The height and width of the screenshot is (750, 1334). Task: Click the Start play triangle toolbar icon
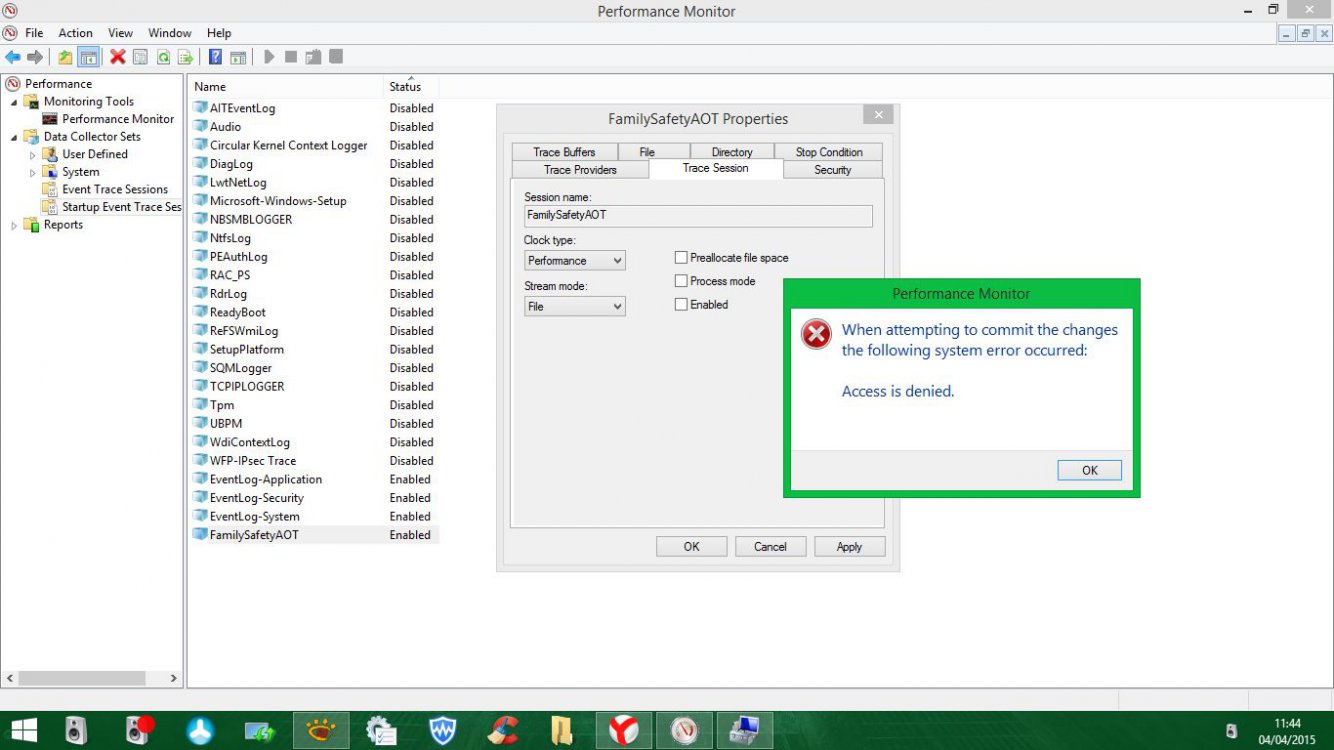pos(269,57)
